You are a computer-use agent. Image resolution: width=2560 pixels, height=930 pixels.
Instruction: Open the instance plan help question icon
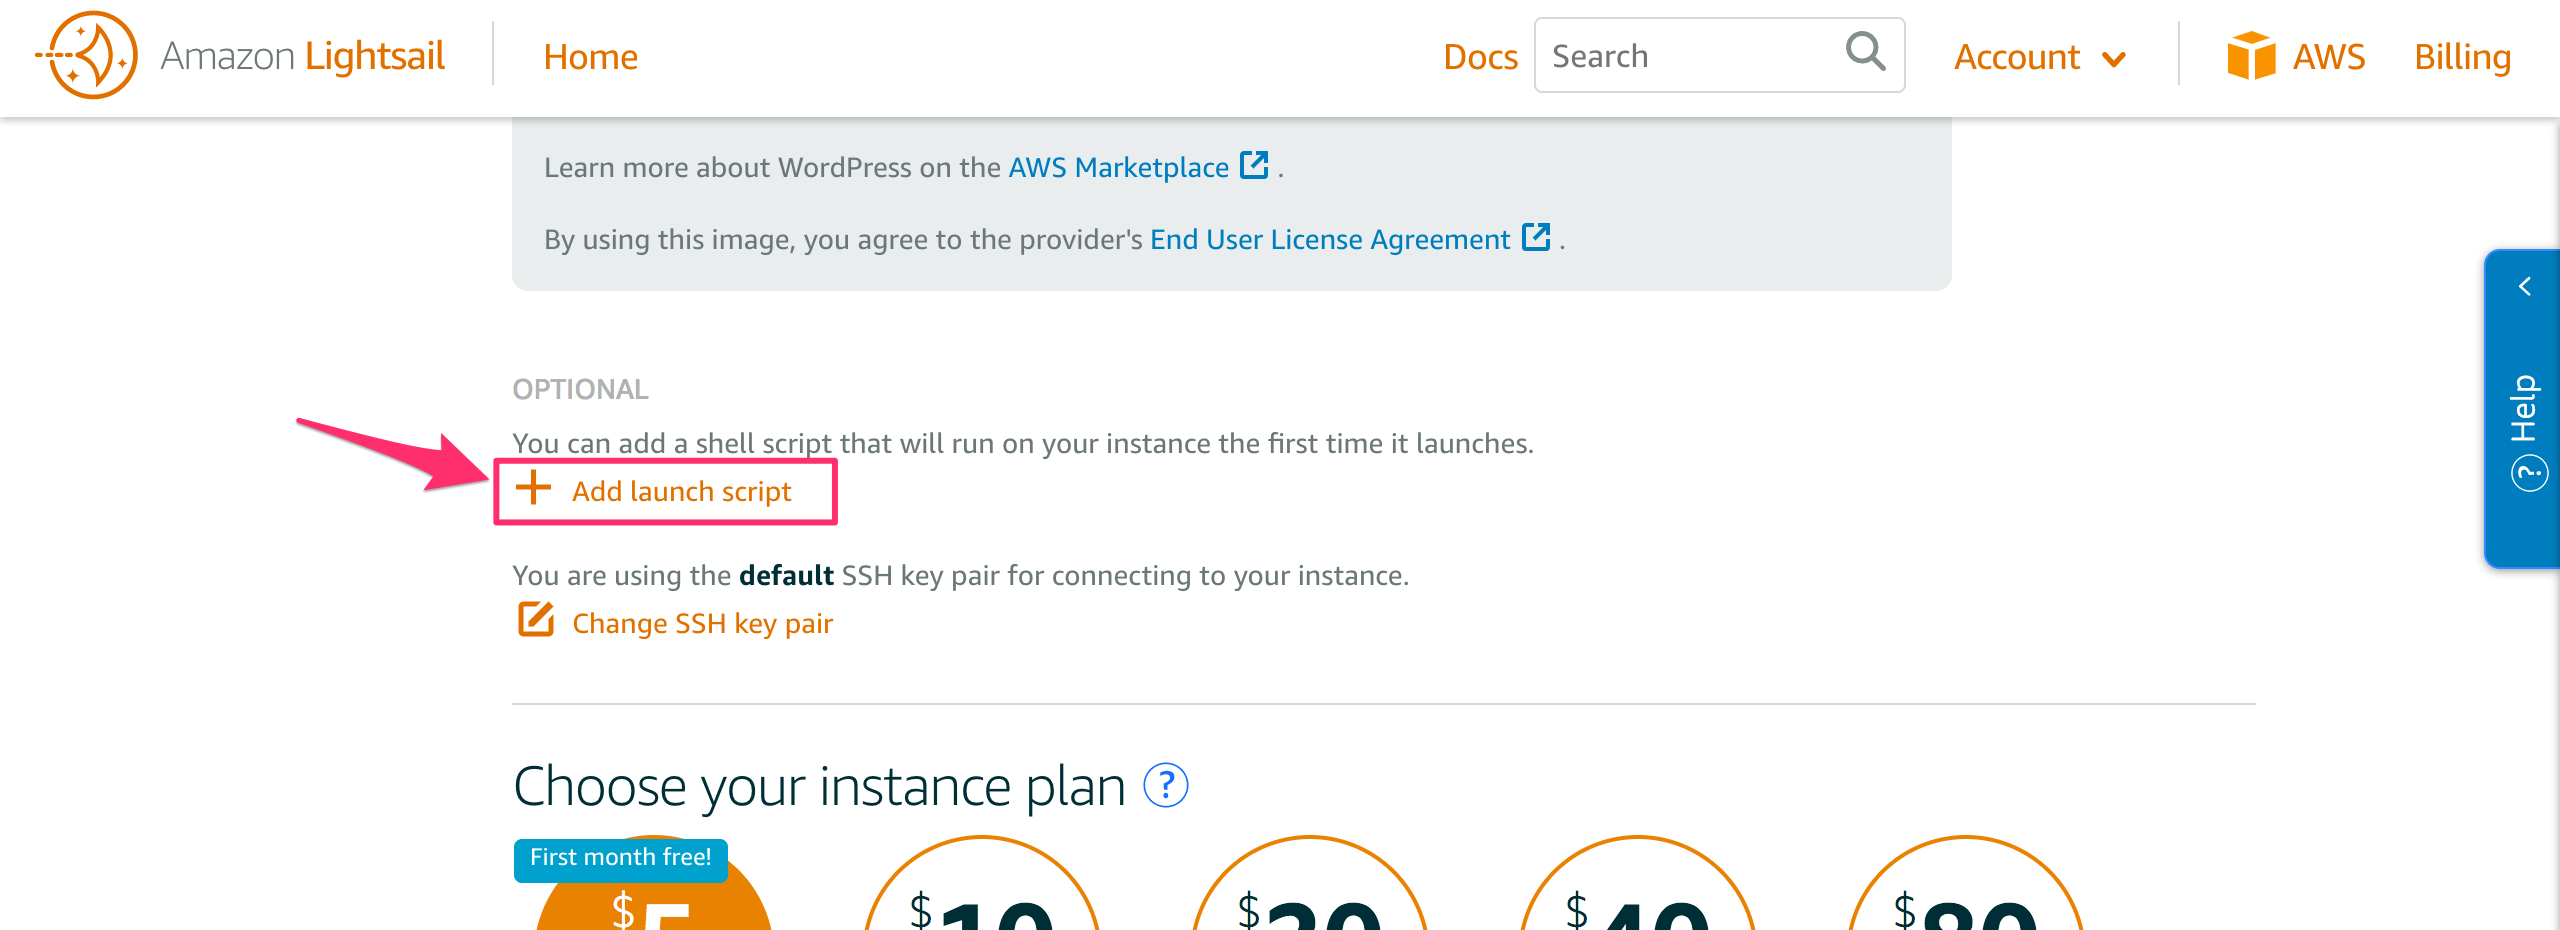[1166, 786]
